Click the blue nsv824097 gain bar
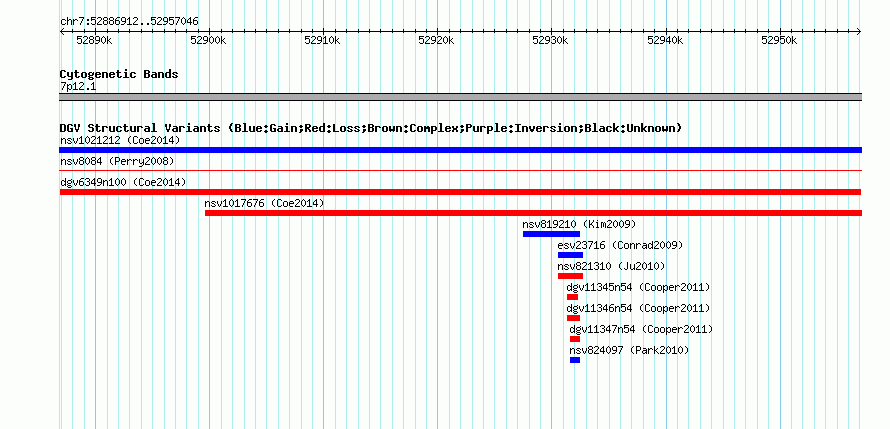The image size is (890, 429). pyautogui.click(x=575, y=360)
